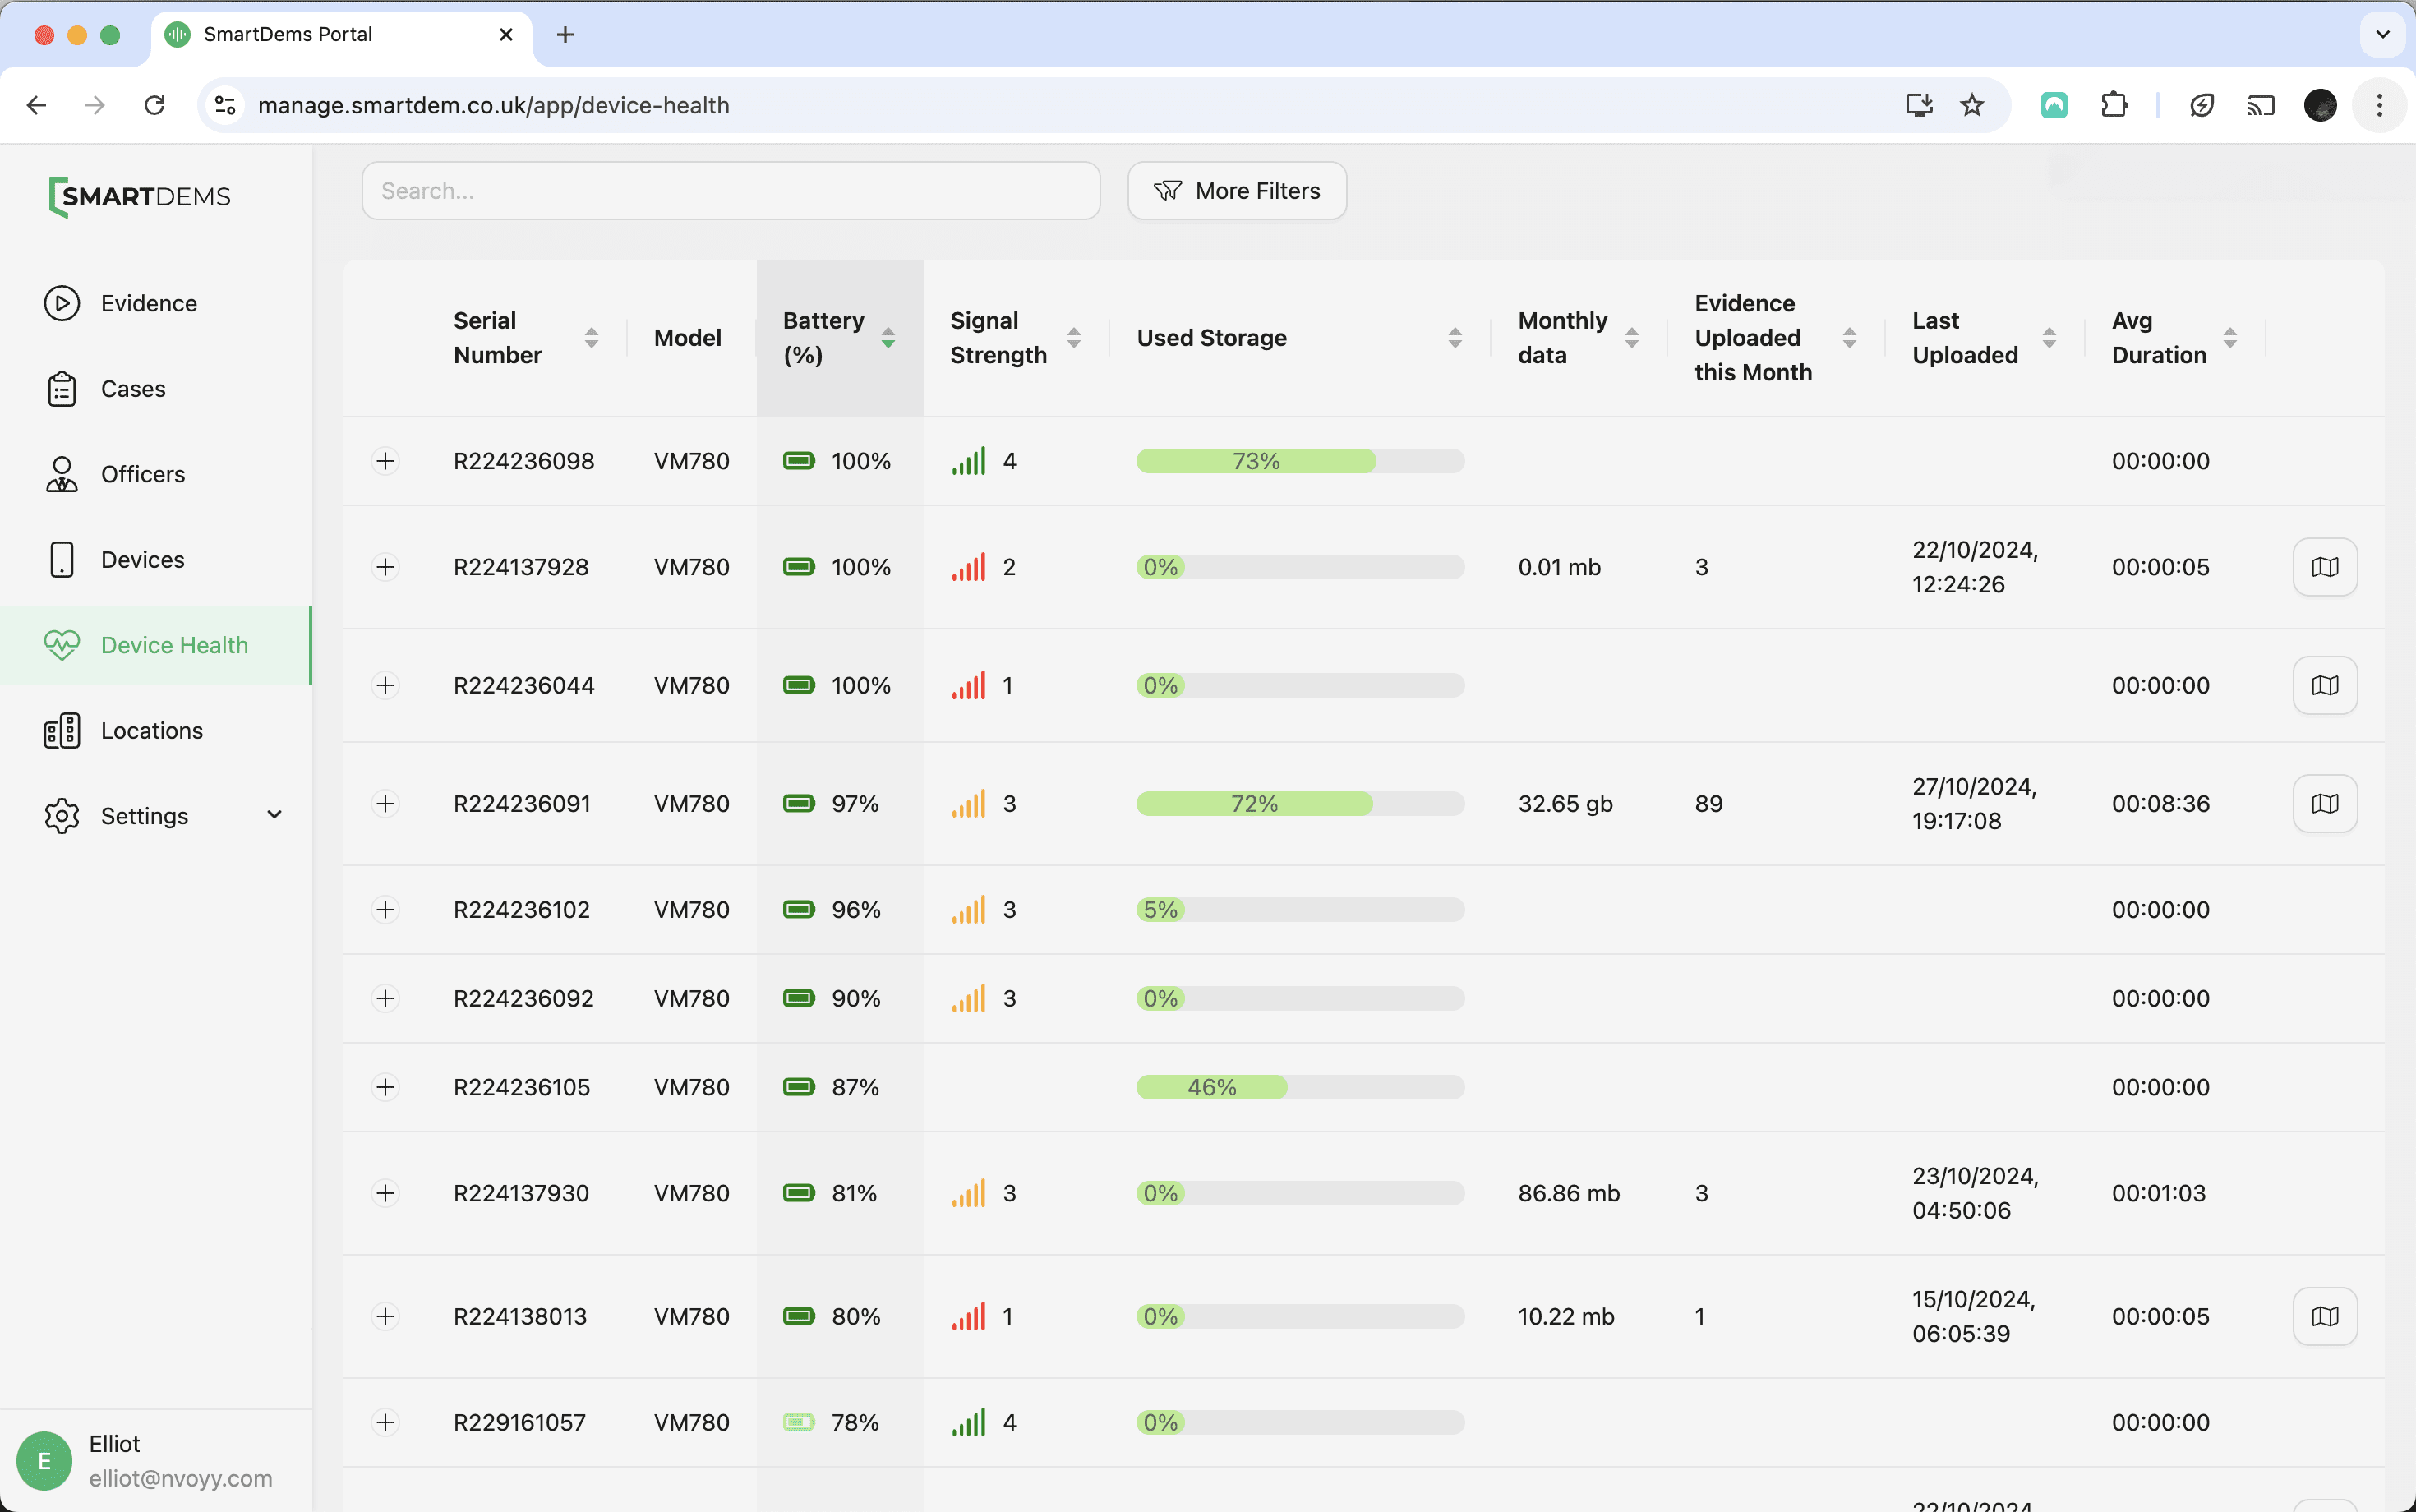This screenshot has height=1512, width=2416.
Task: Sort by Battery (%) column
Action: (888, 338)
